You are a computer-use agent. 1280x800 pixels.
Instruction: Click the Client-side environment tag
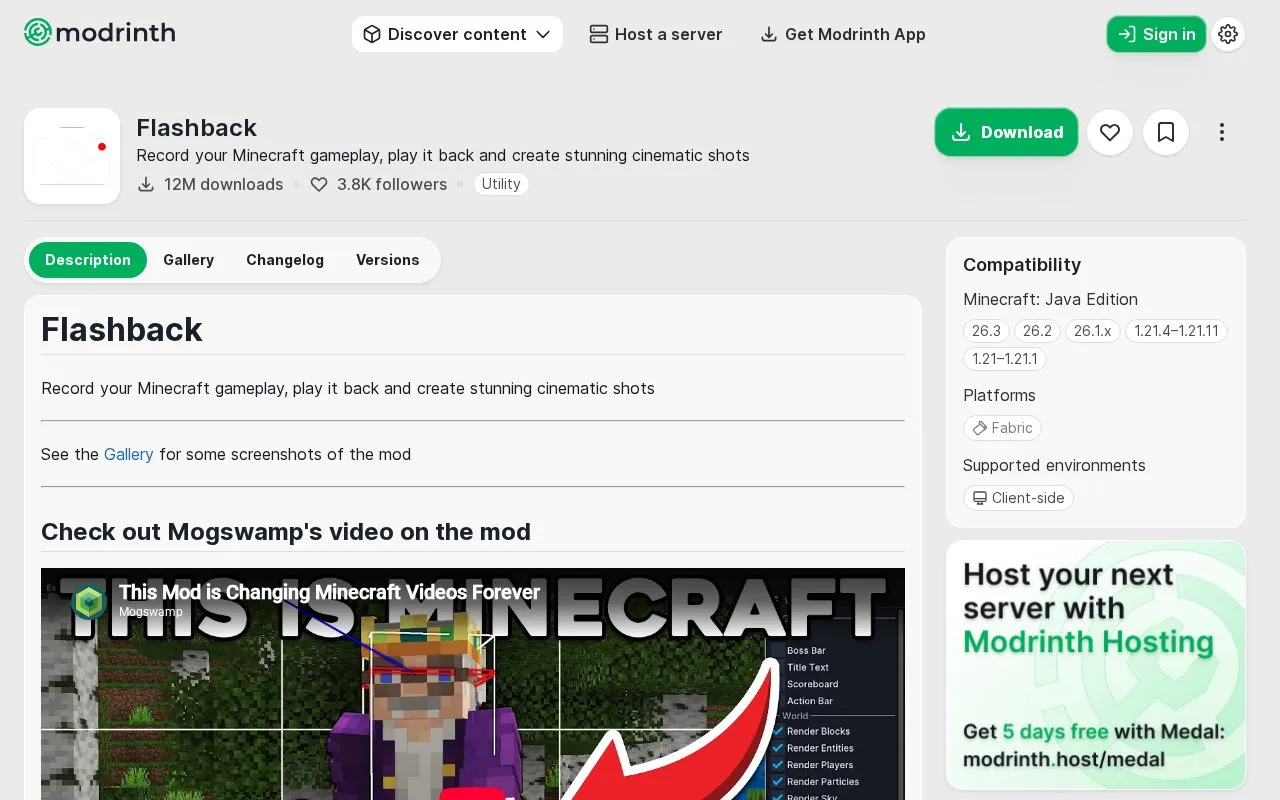pos(1018,498)
